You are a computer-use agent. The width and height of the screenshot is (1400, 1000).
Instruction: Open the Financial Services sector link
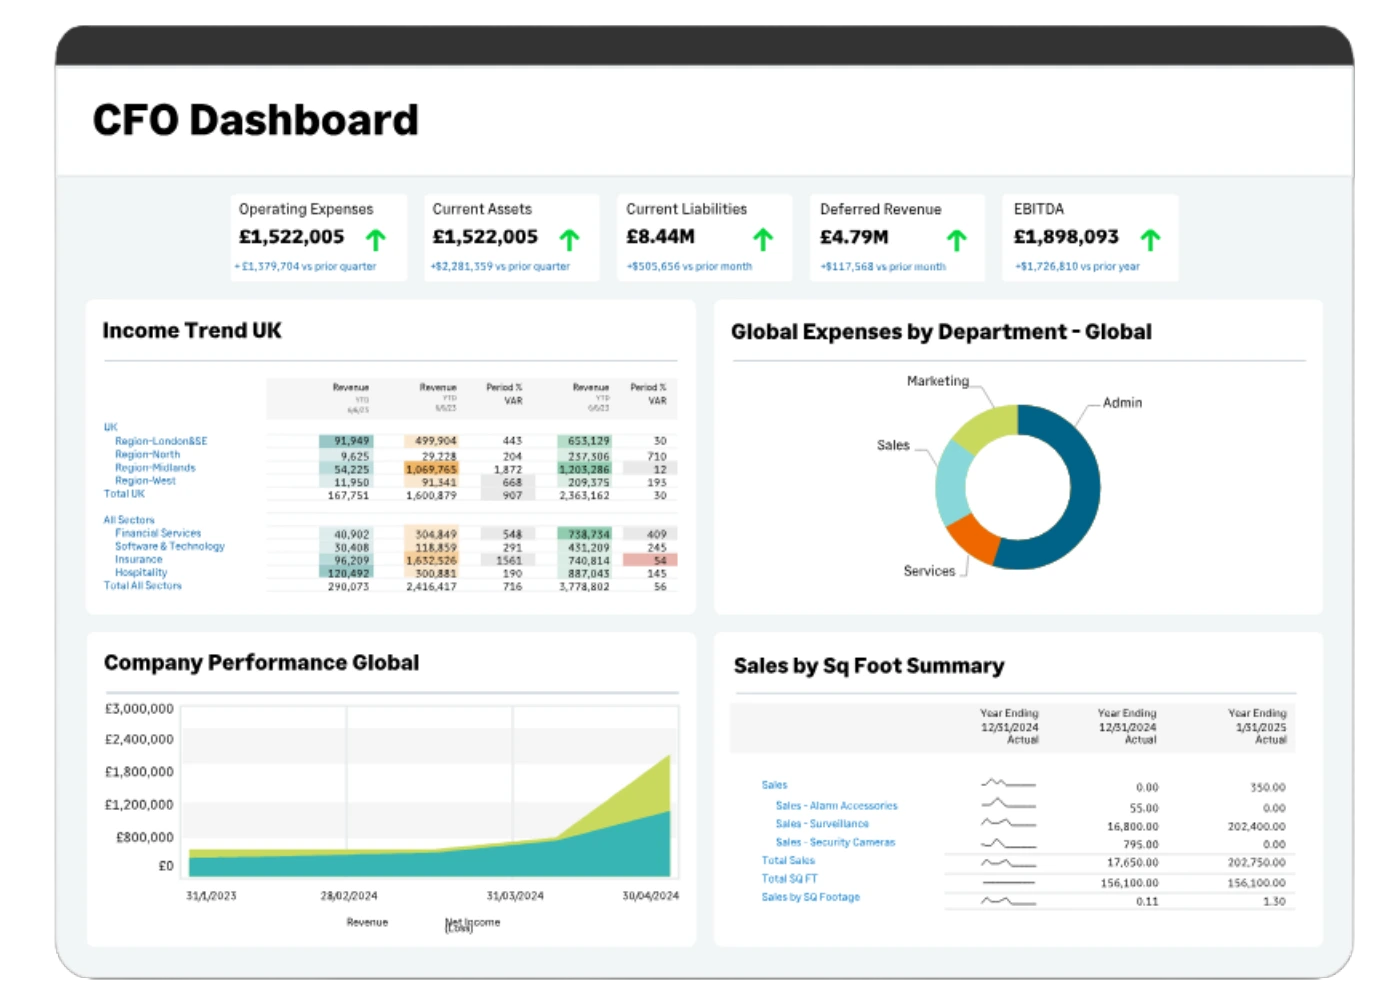click(x=158, y=533)
